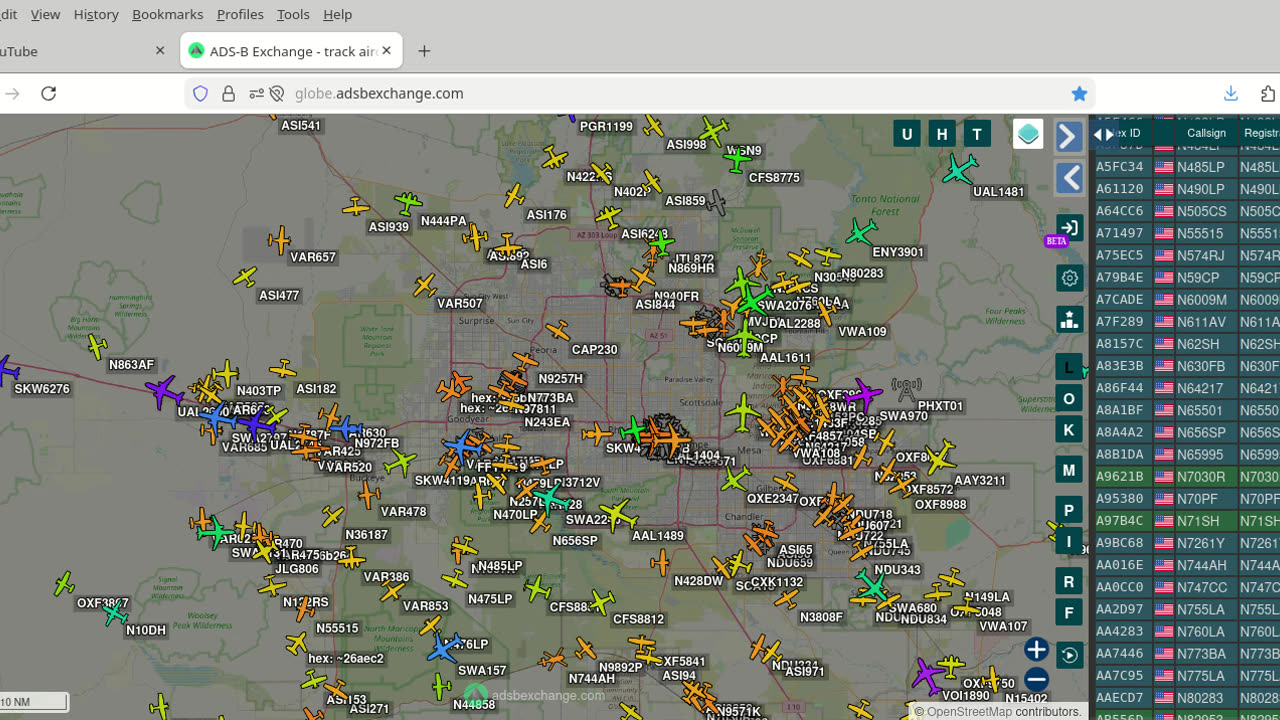Toggle the K map option

1068,429
